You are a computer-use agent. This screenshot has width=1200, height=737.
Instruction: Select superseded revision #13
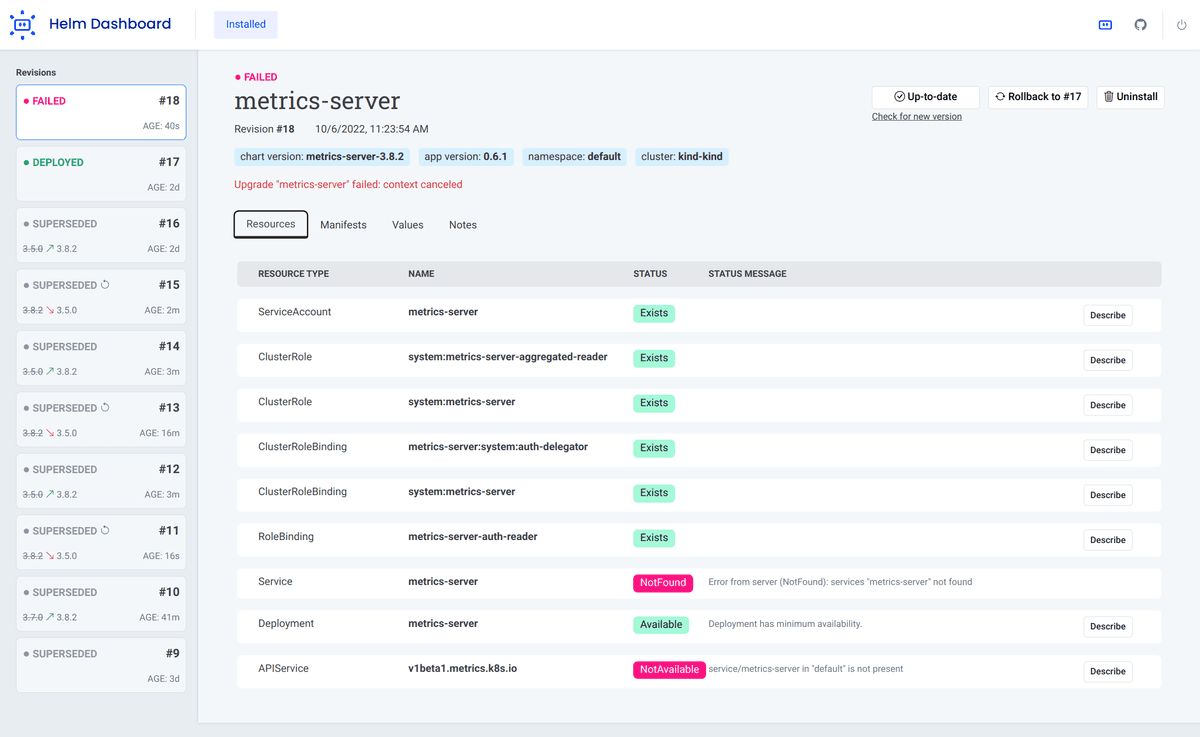tap(101, 420)
